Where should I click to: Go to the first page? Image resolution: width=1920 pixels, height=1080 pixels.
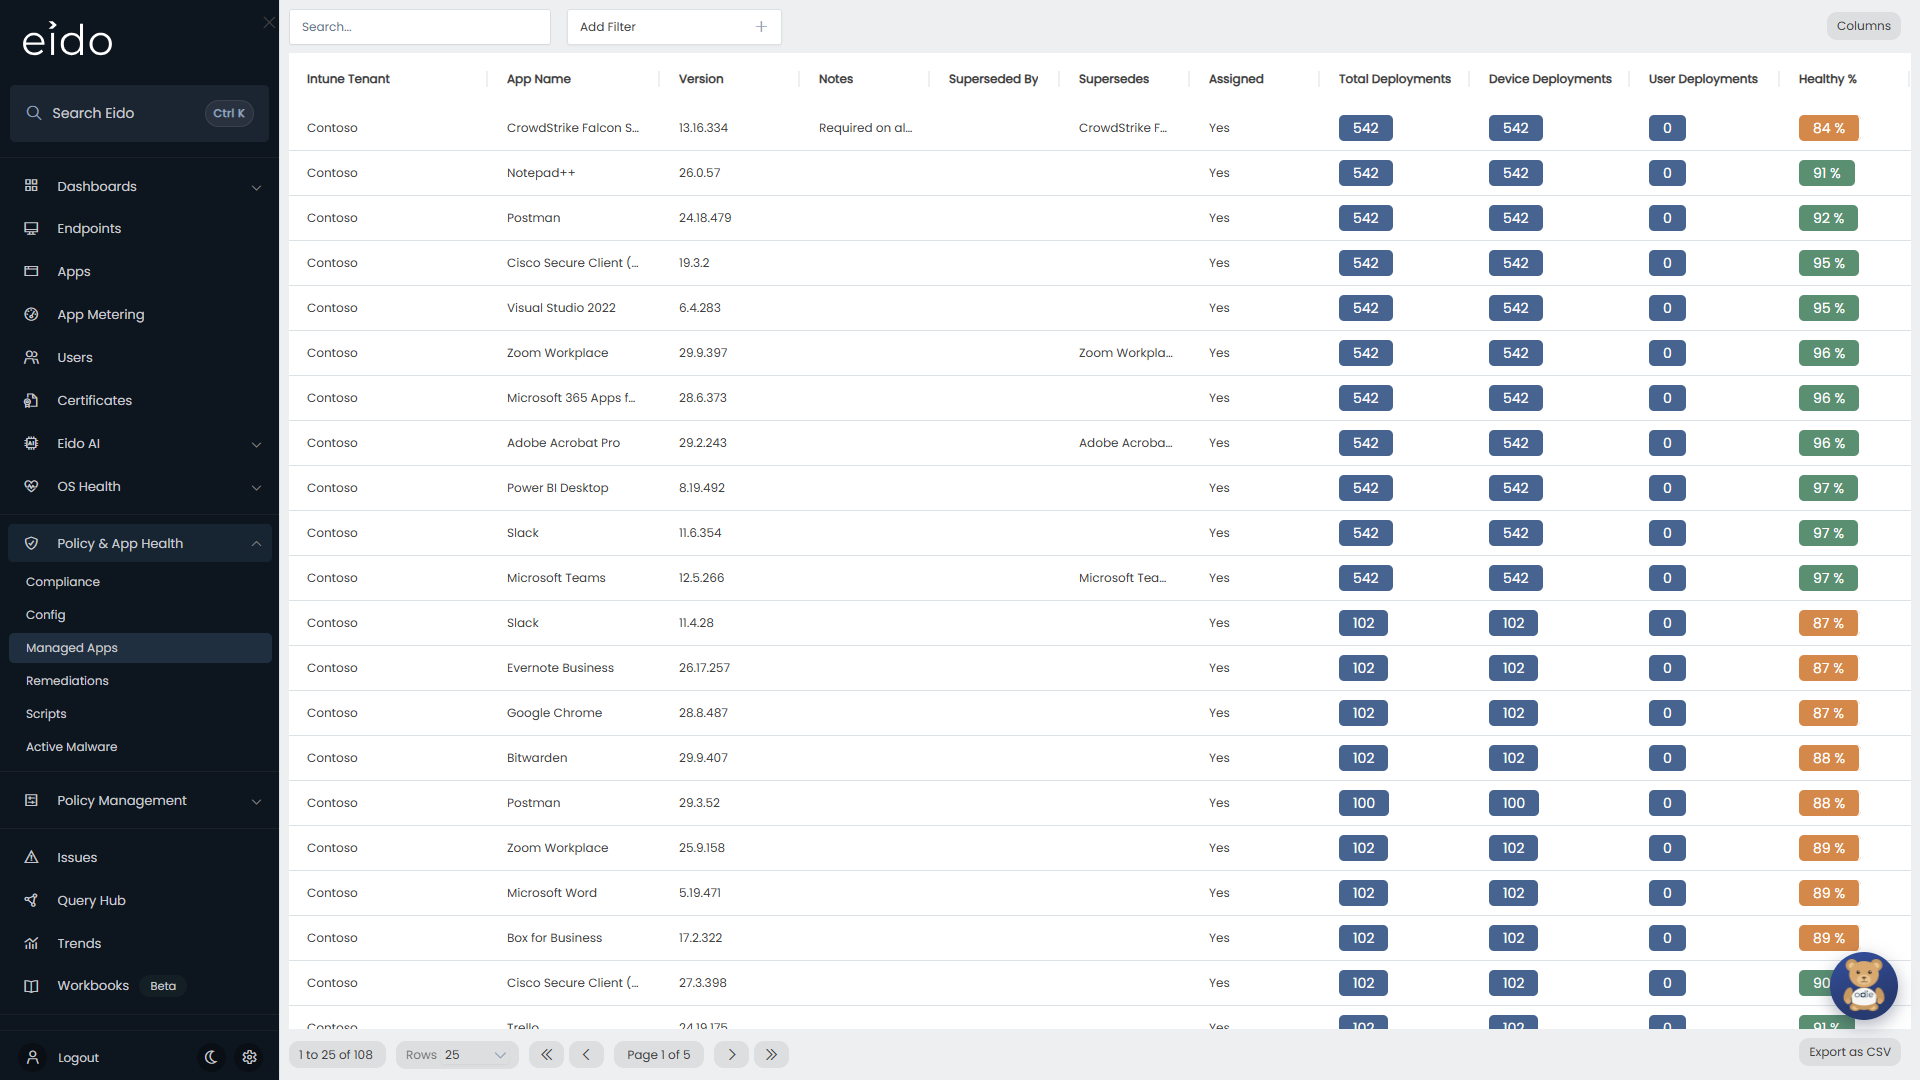coord(546,1055)
